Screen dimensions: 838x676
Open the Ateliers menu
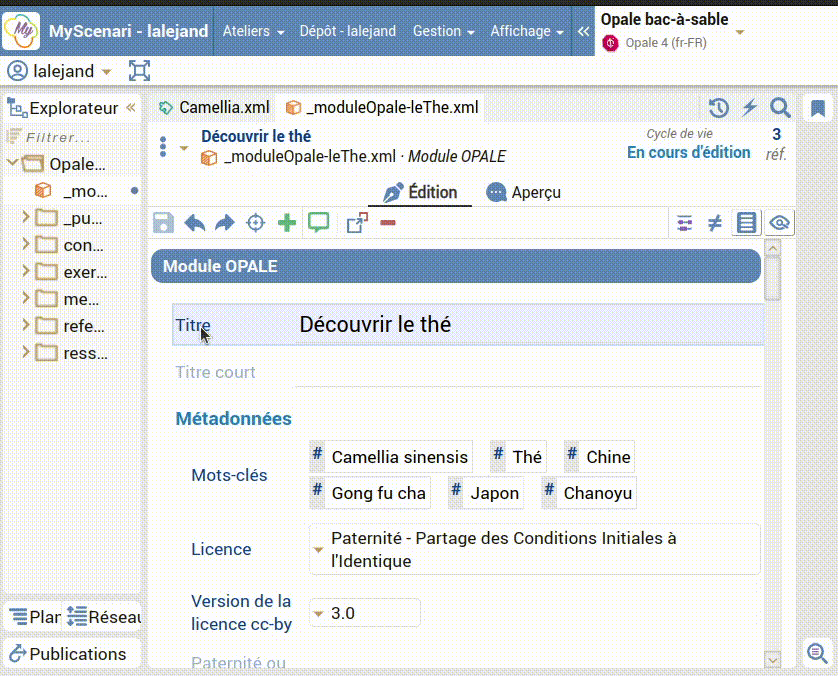(253, 31)
